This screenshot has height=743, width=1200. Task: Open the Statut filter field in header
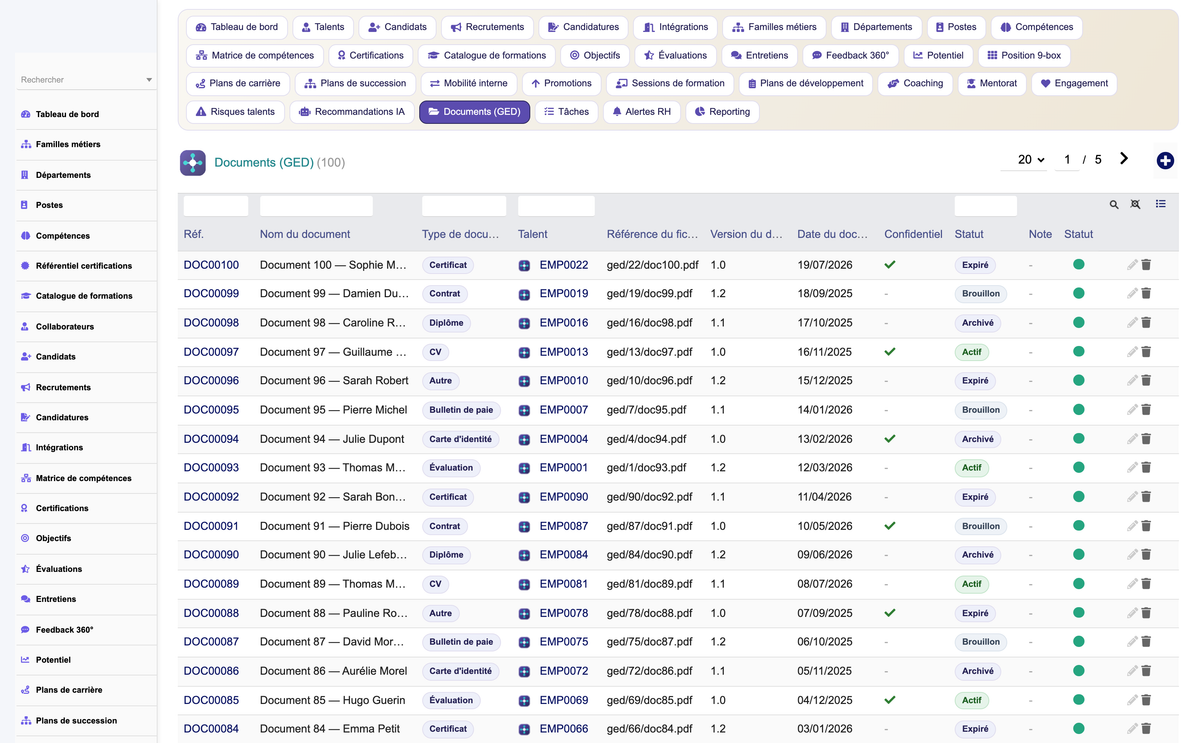pos(985,206)
